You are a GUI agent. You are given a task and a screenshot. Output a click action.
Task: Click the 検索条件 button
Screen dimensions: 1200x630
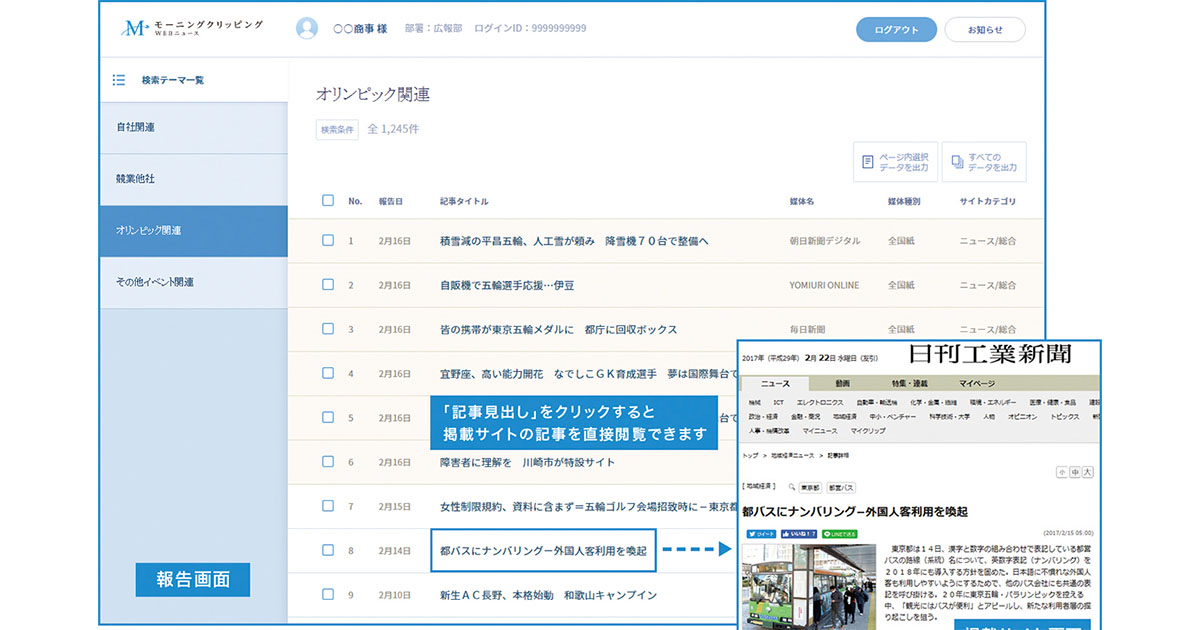pos(337,129)
